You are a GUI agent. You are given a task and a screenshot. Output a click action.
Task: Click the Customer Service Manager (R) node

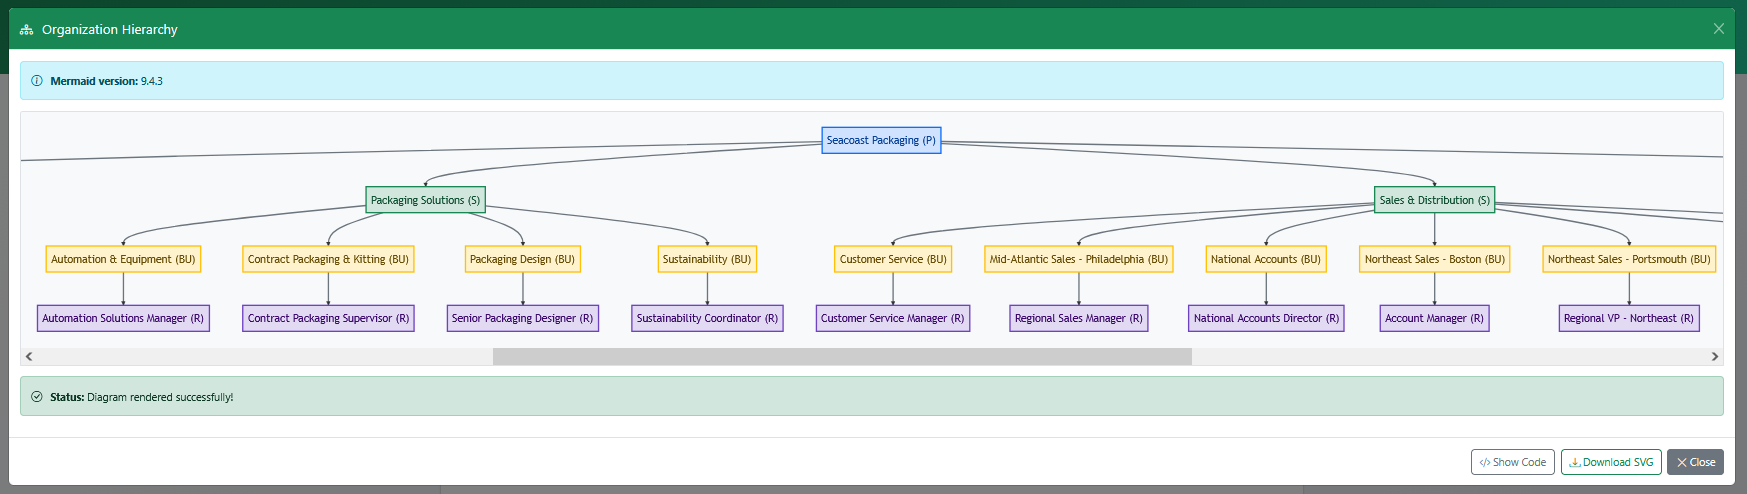click(x=892, y=318)
